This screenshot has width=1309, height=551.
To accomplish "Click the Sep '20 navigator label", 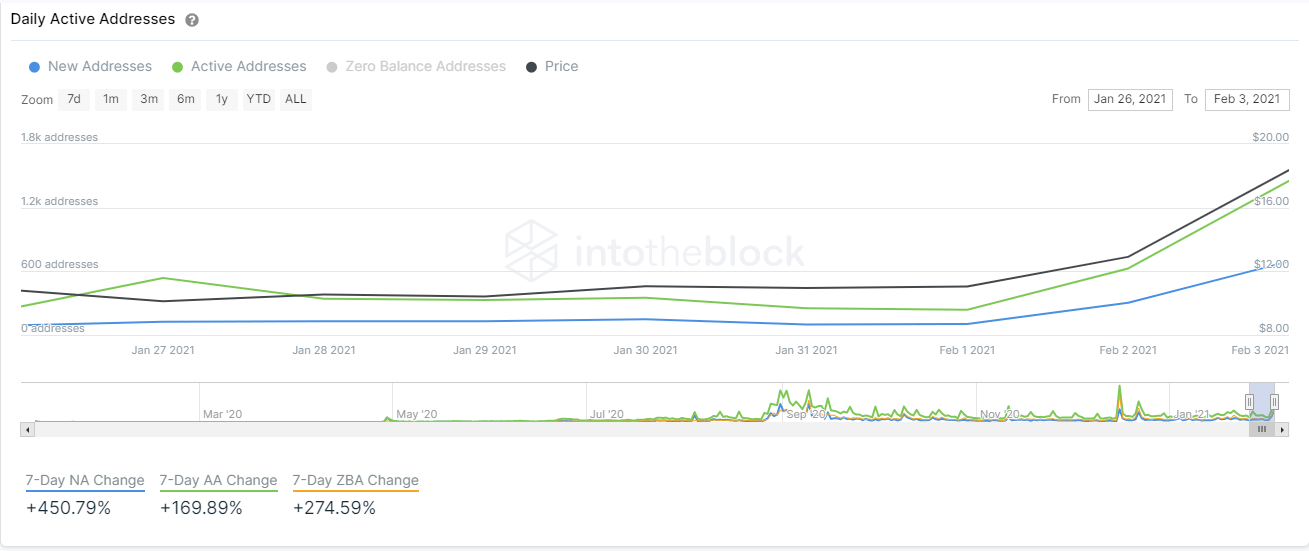I will (x=806, y=414).
